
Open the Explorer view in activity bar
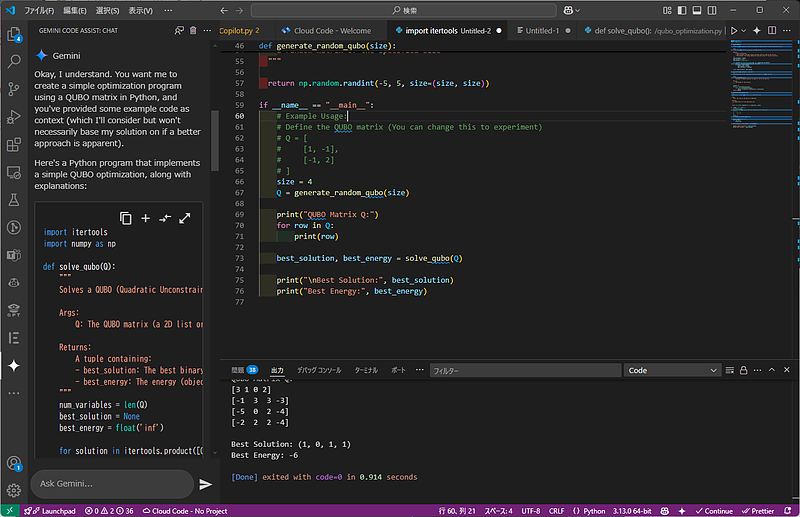coord(14,35)
